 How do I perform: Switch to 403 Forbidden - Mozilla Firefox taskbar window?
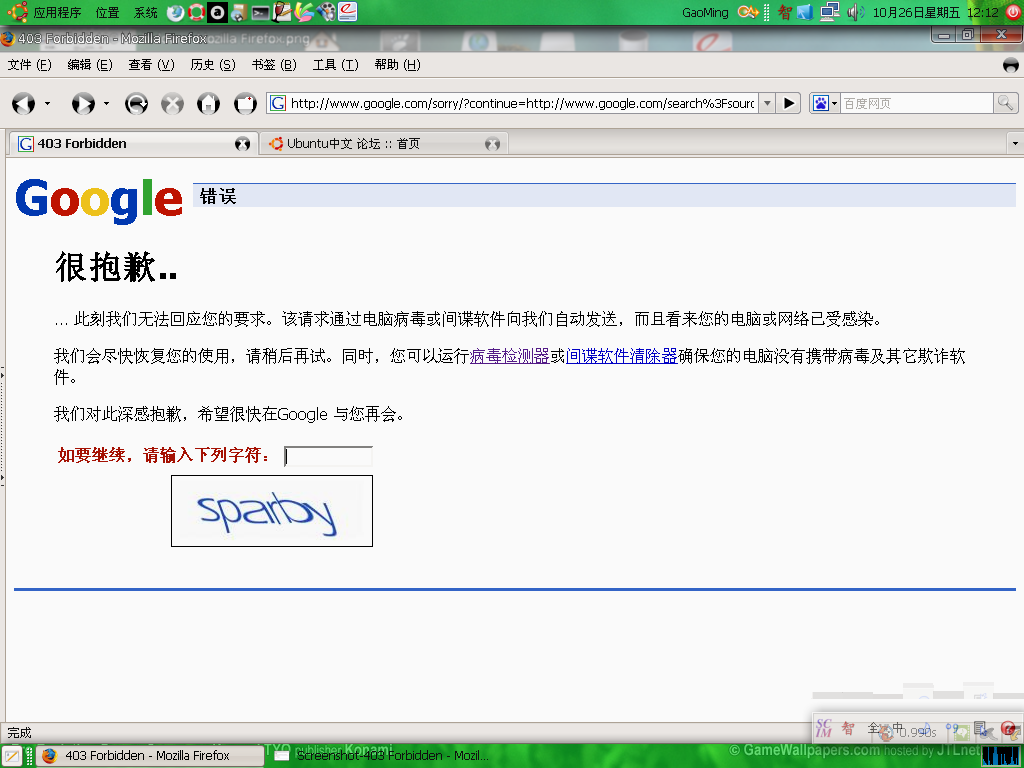[x=150, y=756]
